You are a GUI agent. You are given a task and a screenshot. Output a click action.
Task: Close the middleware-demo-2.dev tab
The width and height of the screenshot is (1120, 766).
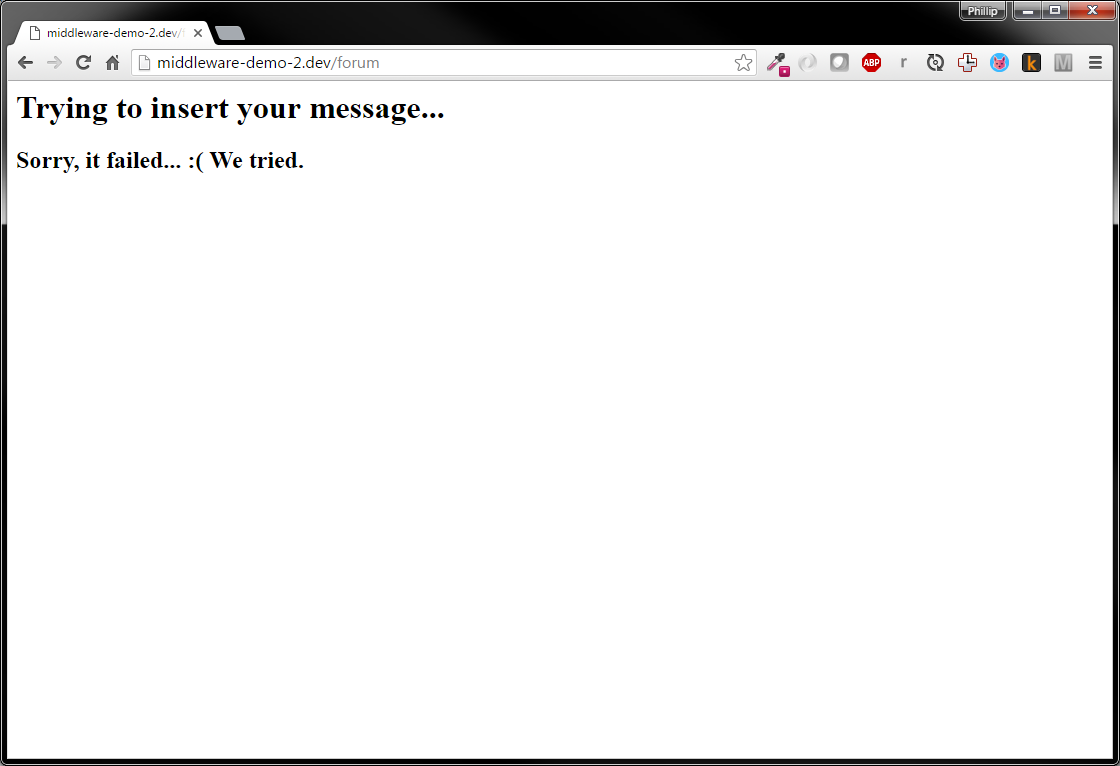click(198, 33)
